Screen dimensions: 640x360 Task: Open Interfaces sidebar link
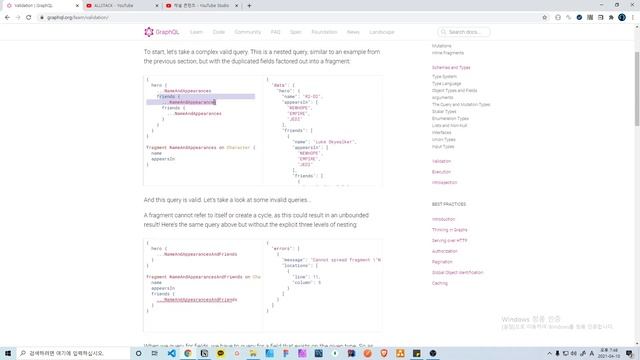(442, 132)
